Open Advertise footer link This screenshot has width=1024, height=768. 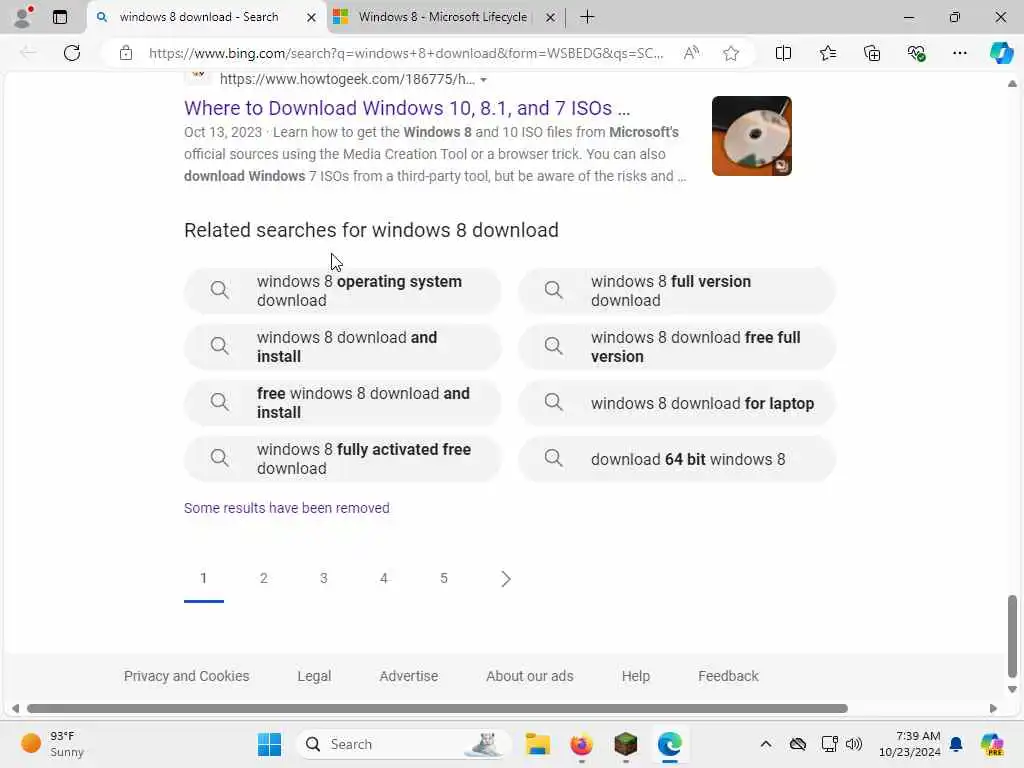pos(409,676)
